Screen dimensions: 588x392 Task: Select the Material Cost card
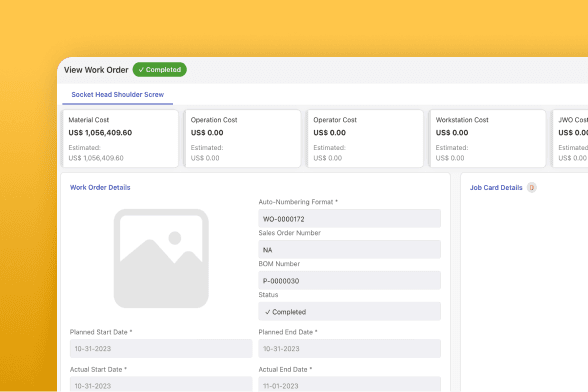[120, 138]
